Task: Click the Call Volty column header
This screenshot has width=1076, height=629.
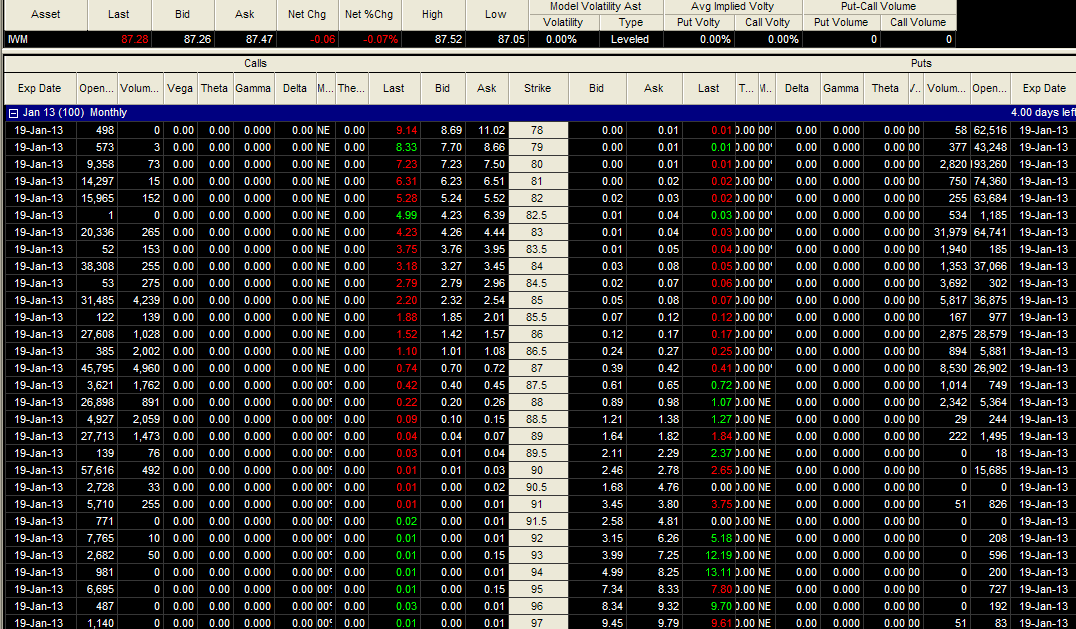Action: (x=767, y=23)
